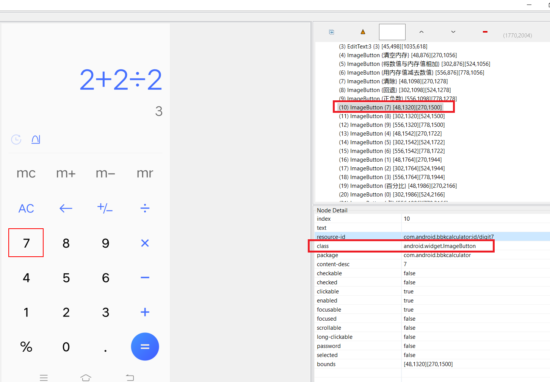Tap the backspace arrow key on calculator
This screenshot has height=382, width=550.
pos(66,208)
